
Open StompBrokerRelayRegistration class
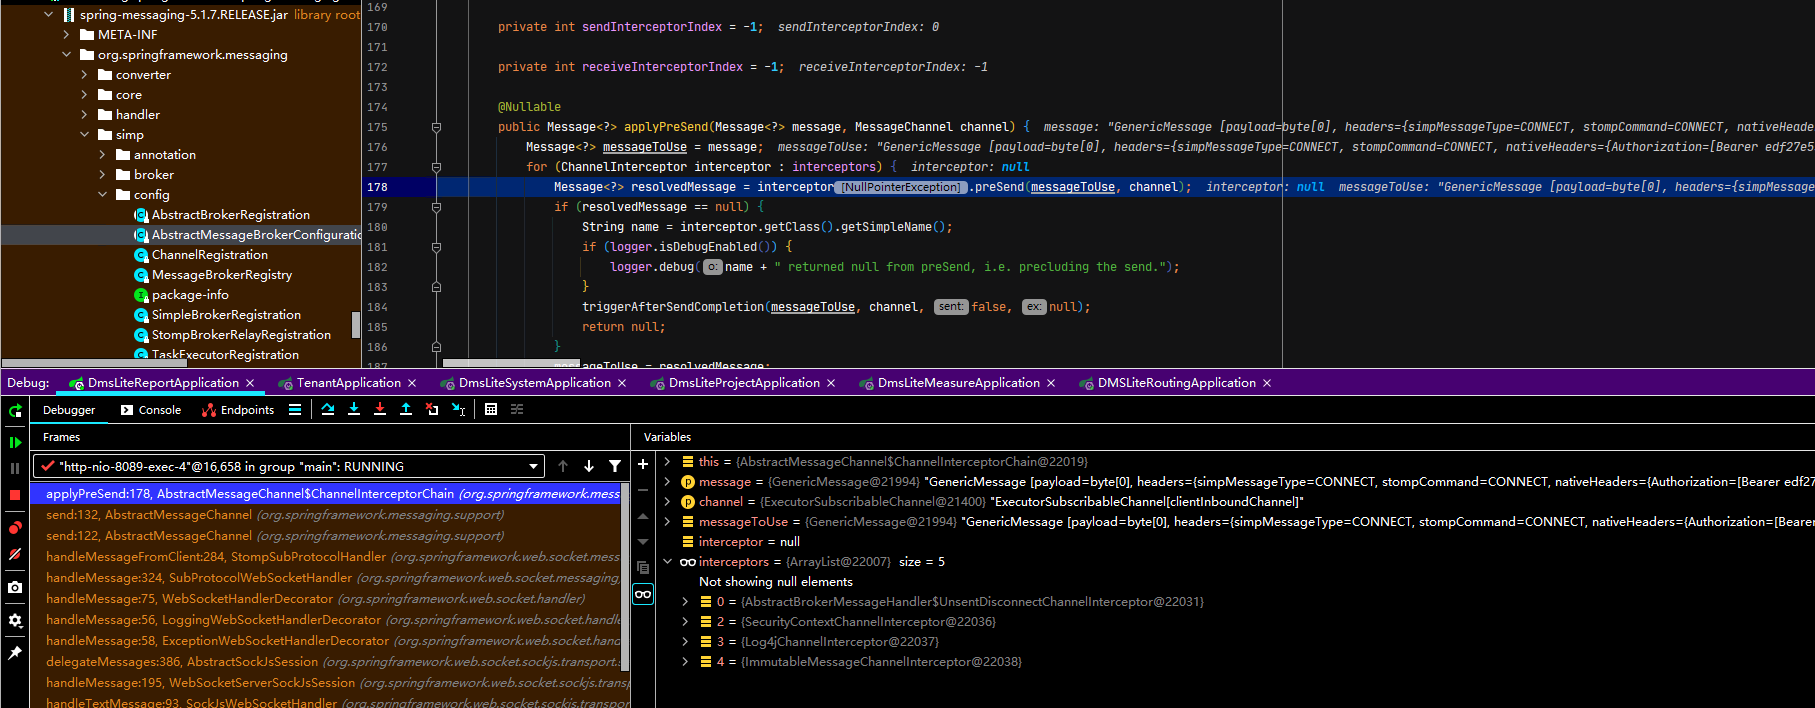coord(241,335)
